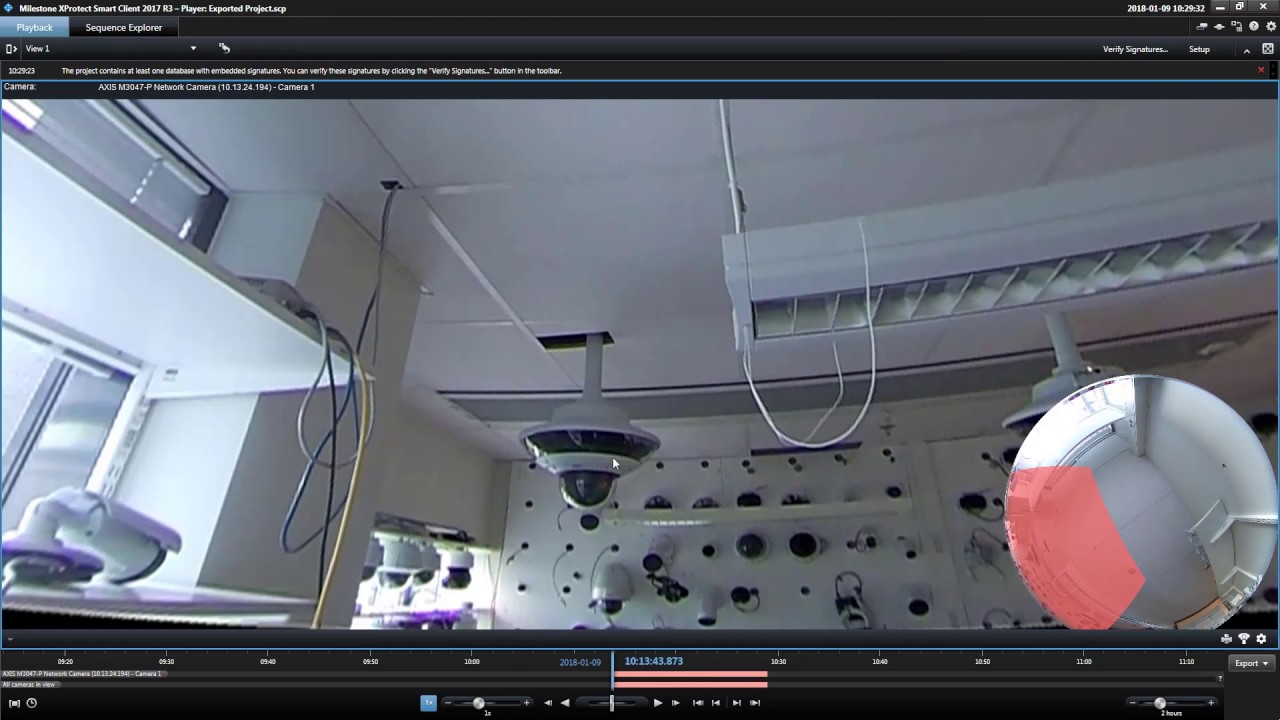Open the Export dropdown

[1251, 663]
